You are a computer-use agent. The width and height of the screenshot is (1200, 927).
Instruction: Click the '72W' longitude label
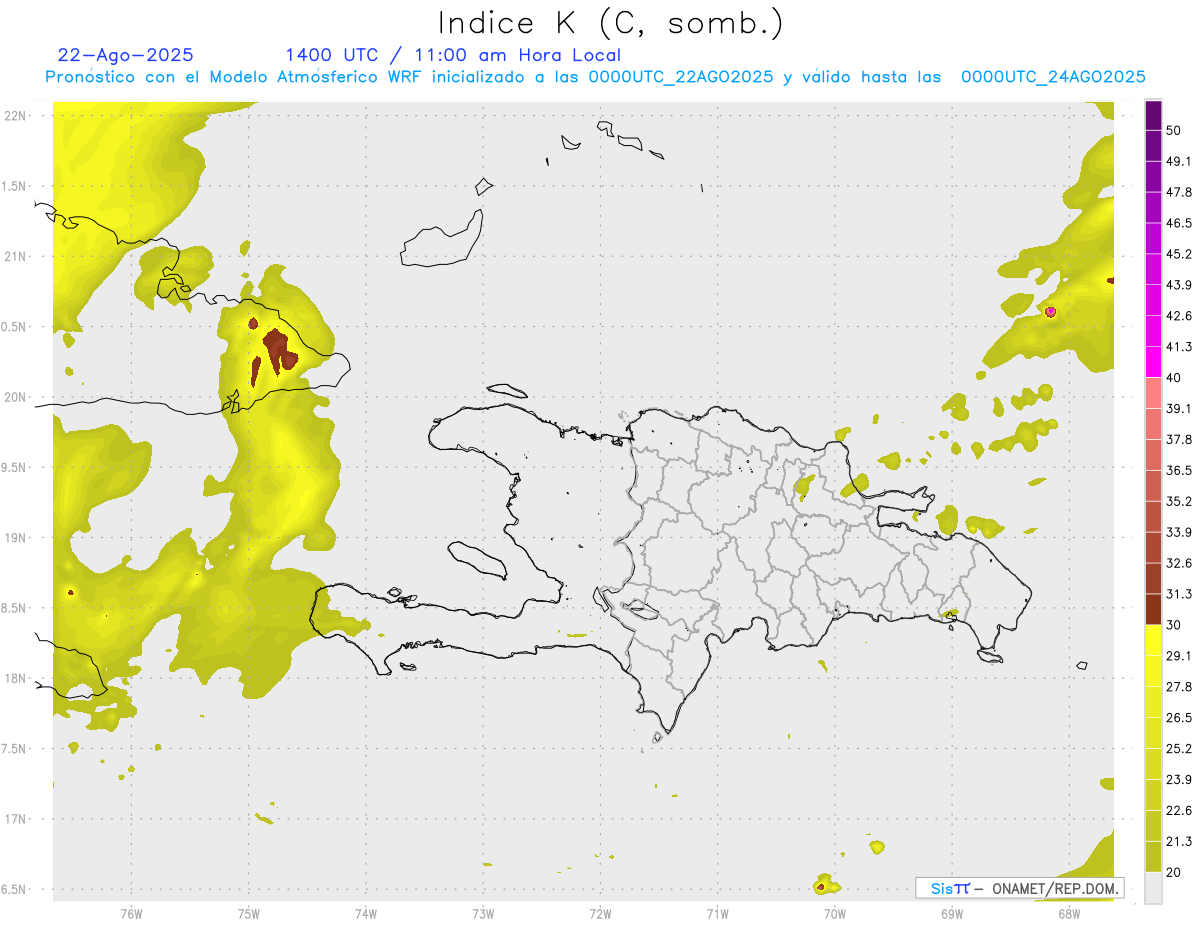click(600, 914)
